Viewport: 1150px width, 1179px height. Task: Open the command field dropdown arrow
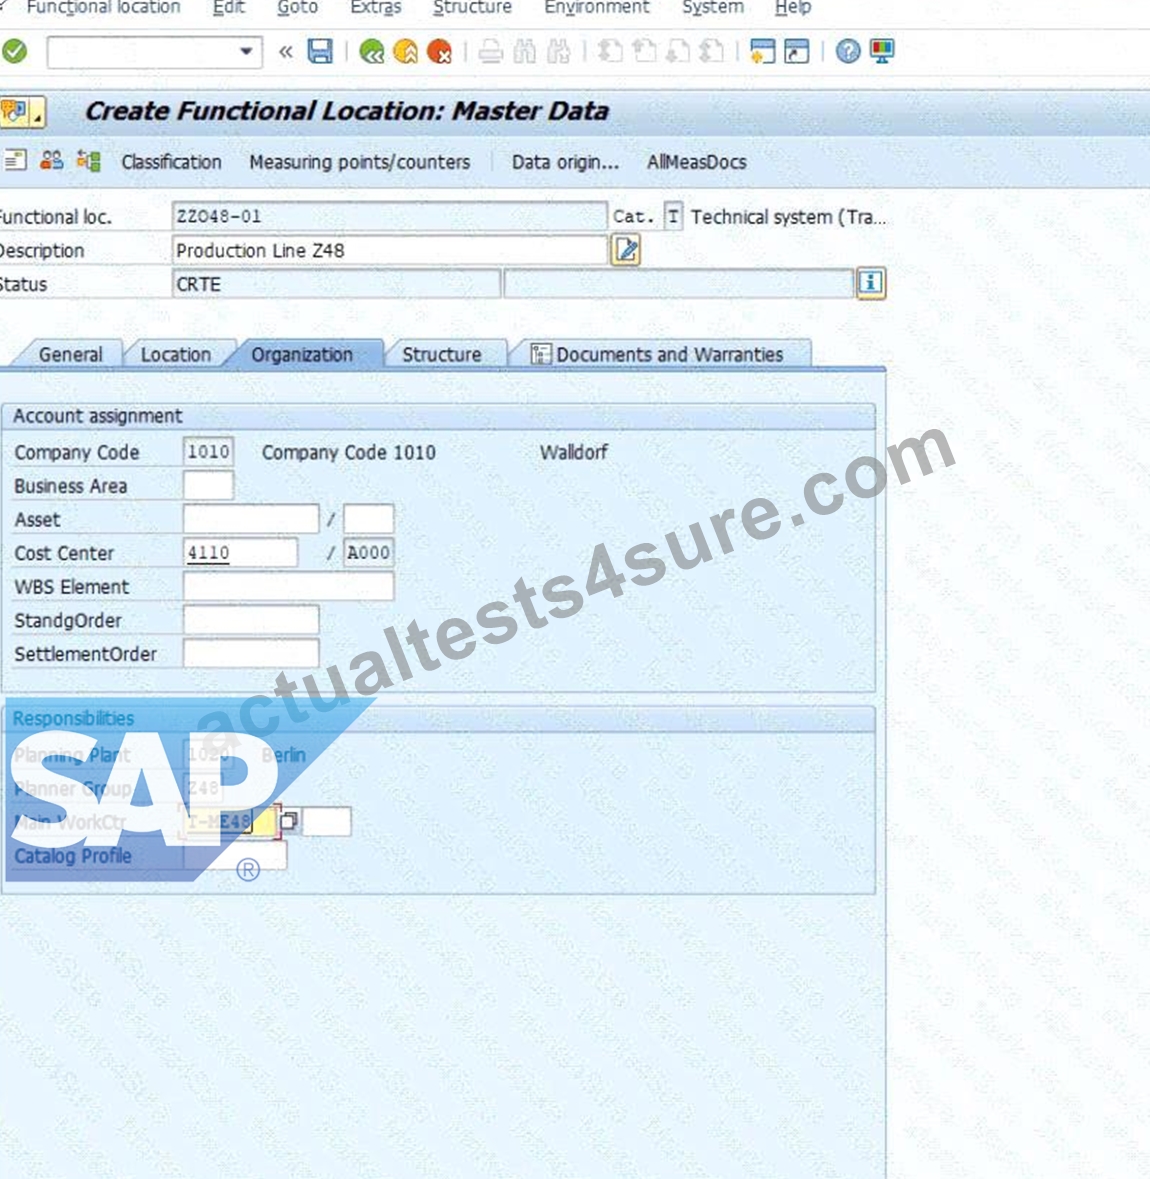[245, 52]
